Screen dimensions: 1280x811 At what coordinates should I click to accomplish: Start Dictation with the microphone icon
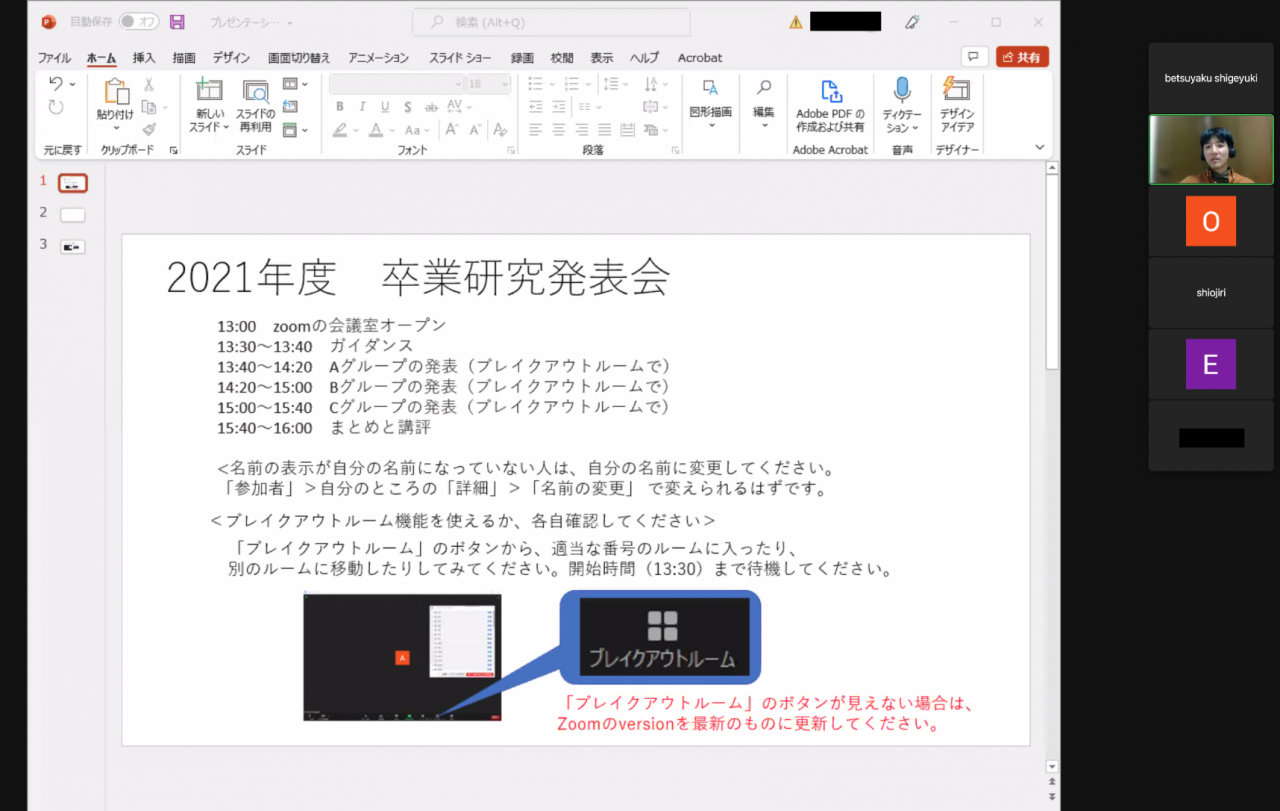coord(901,91)
